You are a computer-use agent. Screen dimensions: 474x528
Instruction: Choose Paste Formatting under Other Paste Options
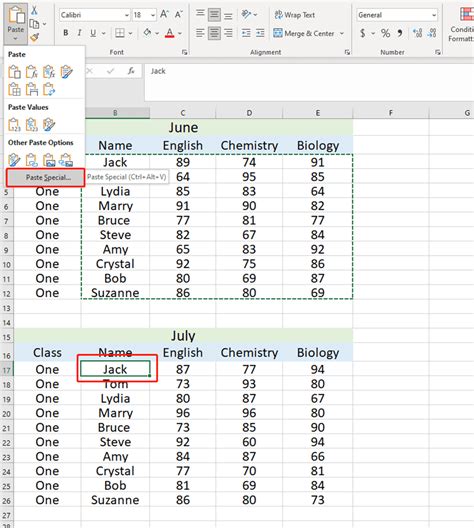tap(14, 160)
